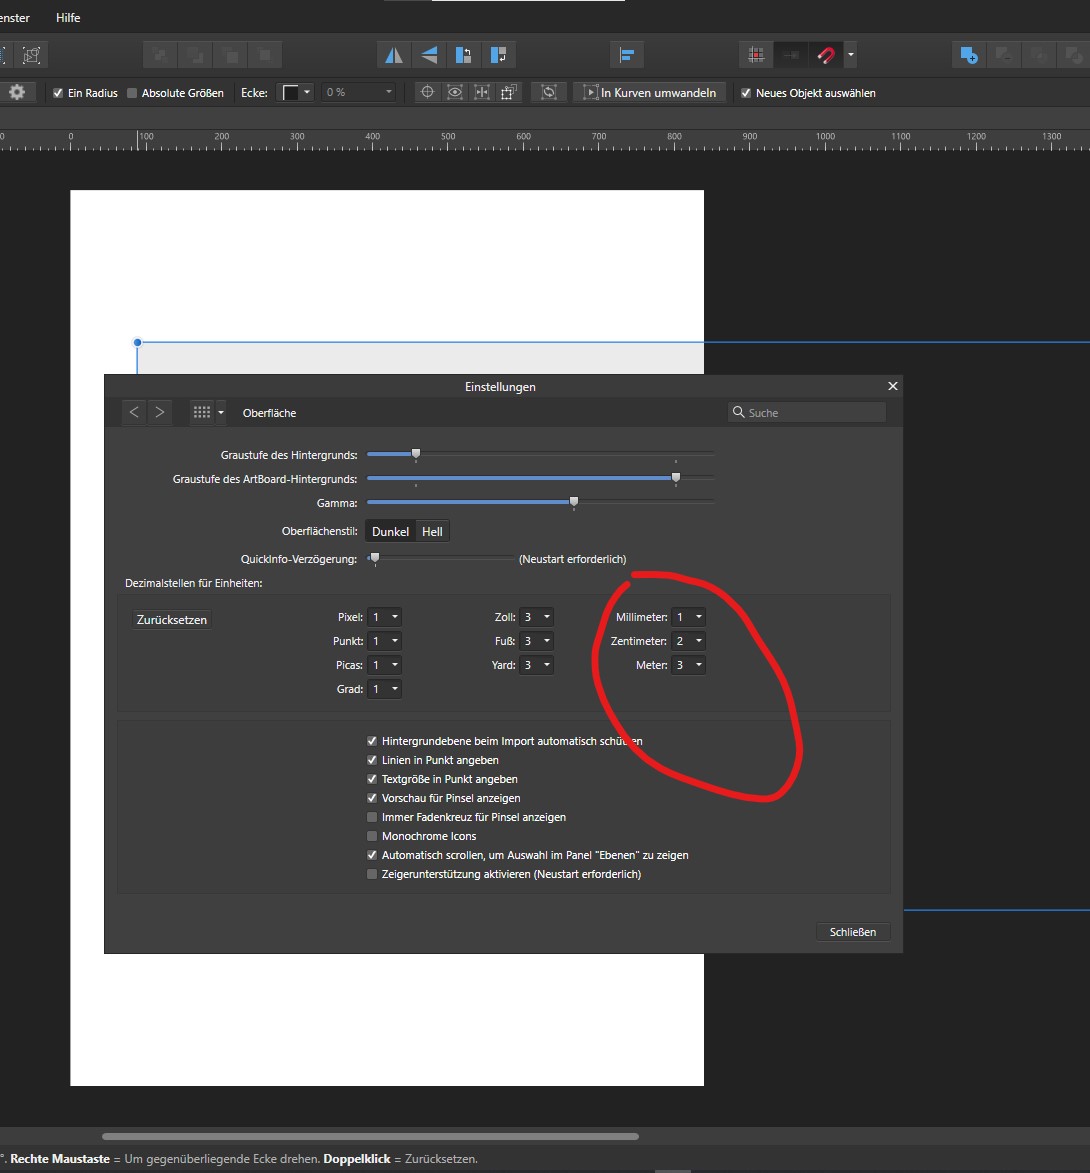The image size is (1090, 1173).
Task: Go back in the Einstellungen dialog
Action: pyautogui.click(x=134, y=412)
